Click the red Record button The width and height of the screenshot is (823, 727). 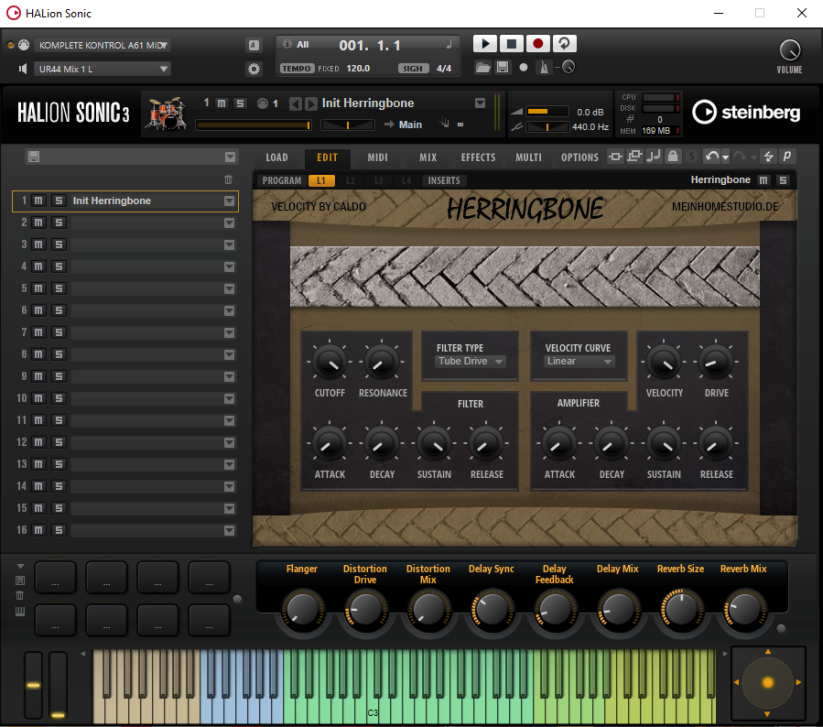tap(538, 44)
